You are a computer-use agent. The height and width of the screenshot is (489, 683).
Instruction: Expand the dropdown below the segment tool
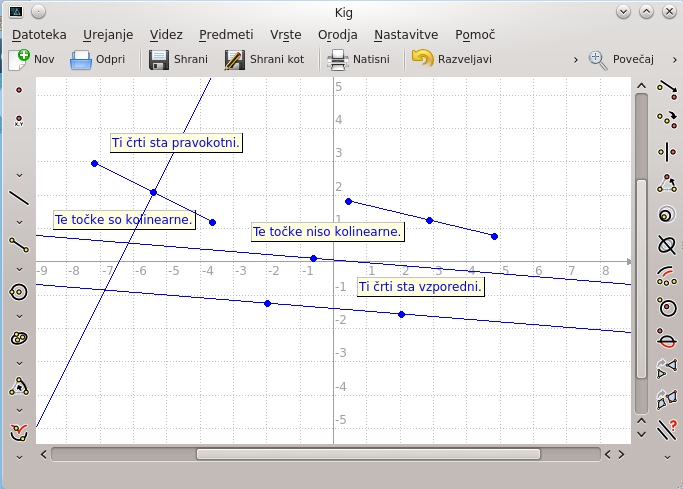tap(18, 267)
